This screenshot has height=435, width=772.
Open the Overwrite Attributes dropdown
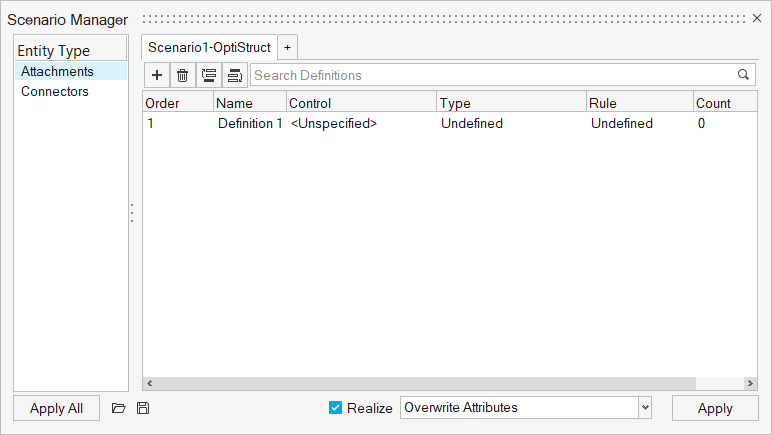(x=645, y=407)
